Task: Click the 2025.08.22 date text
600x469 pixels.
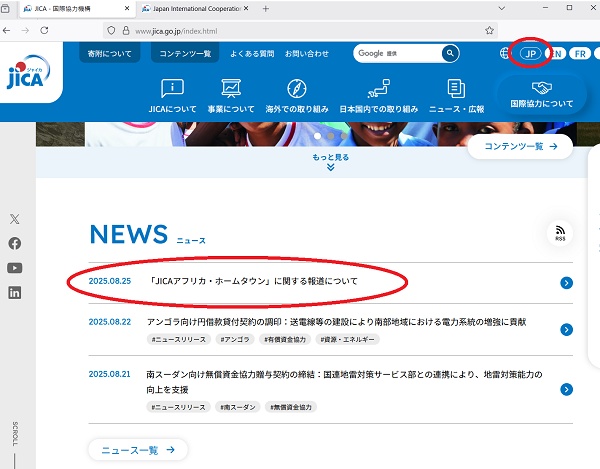Action: point(110,322)
